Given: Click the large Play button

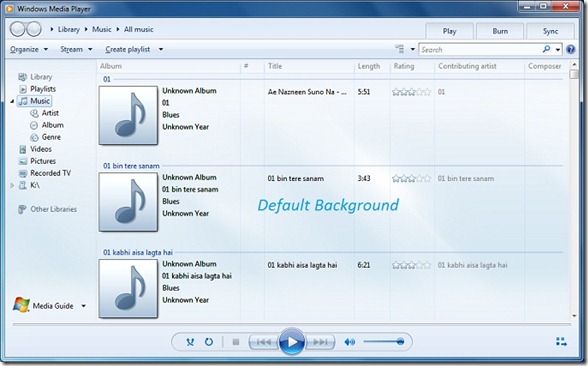Looking at the screenshot, I should (x=292, y=342).
